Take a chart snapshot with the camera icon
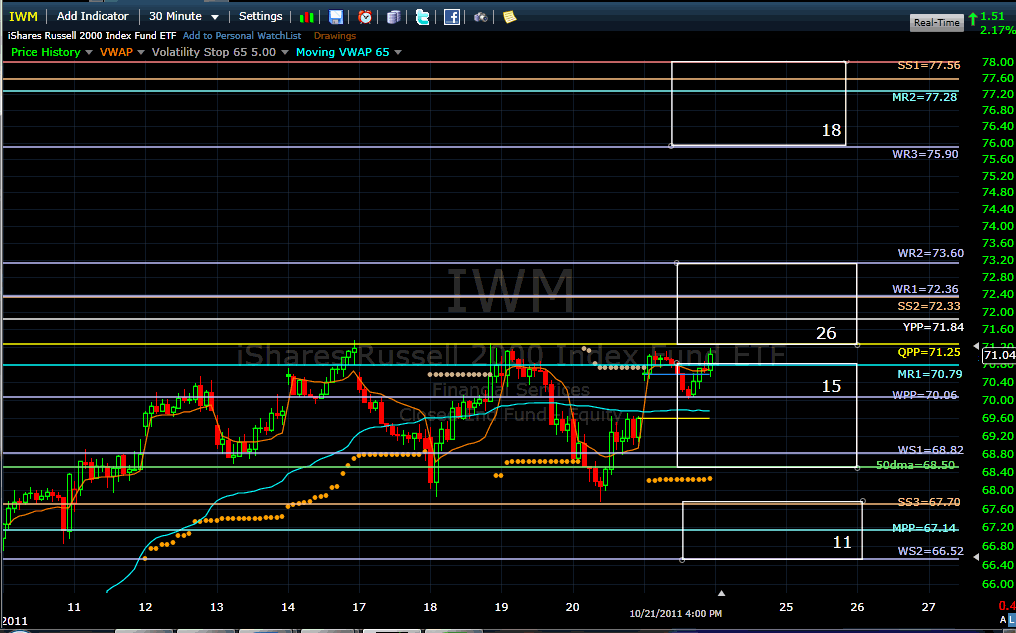This screenshot has width=1016, height=633. [480, 17]
